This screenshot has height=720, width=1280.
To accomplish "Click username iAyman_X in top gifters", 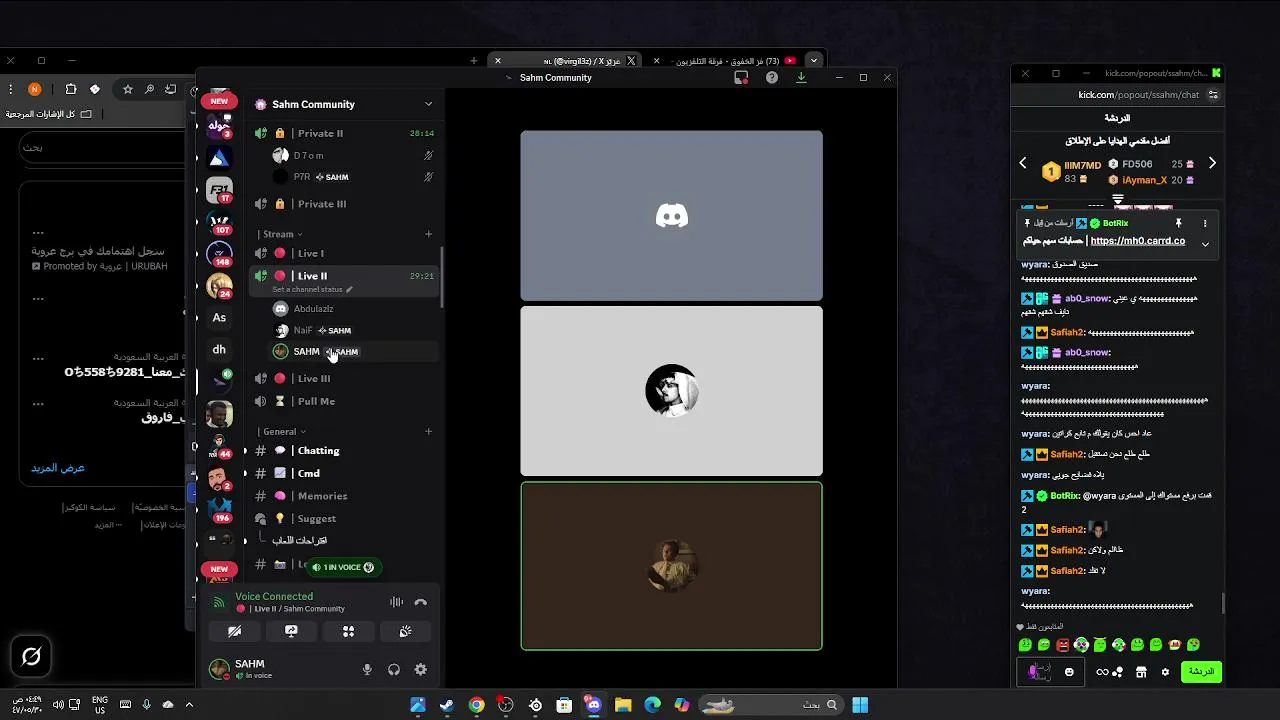I will tap(1145, 180).
